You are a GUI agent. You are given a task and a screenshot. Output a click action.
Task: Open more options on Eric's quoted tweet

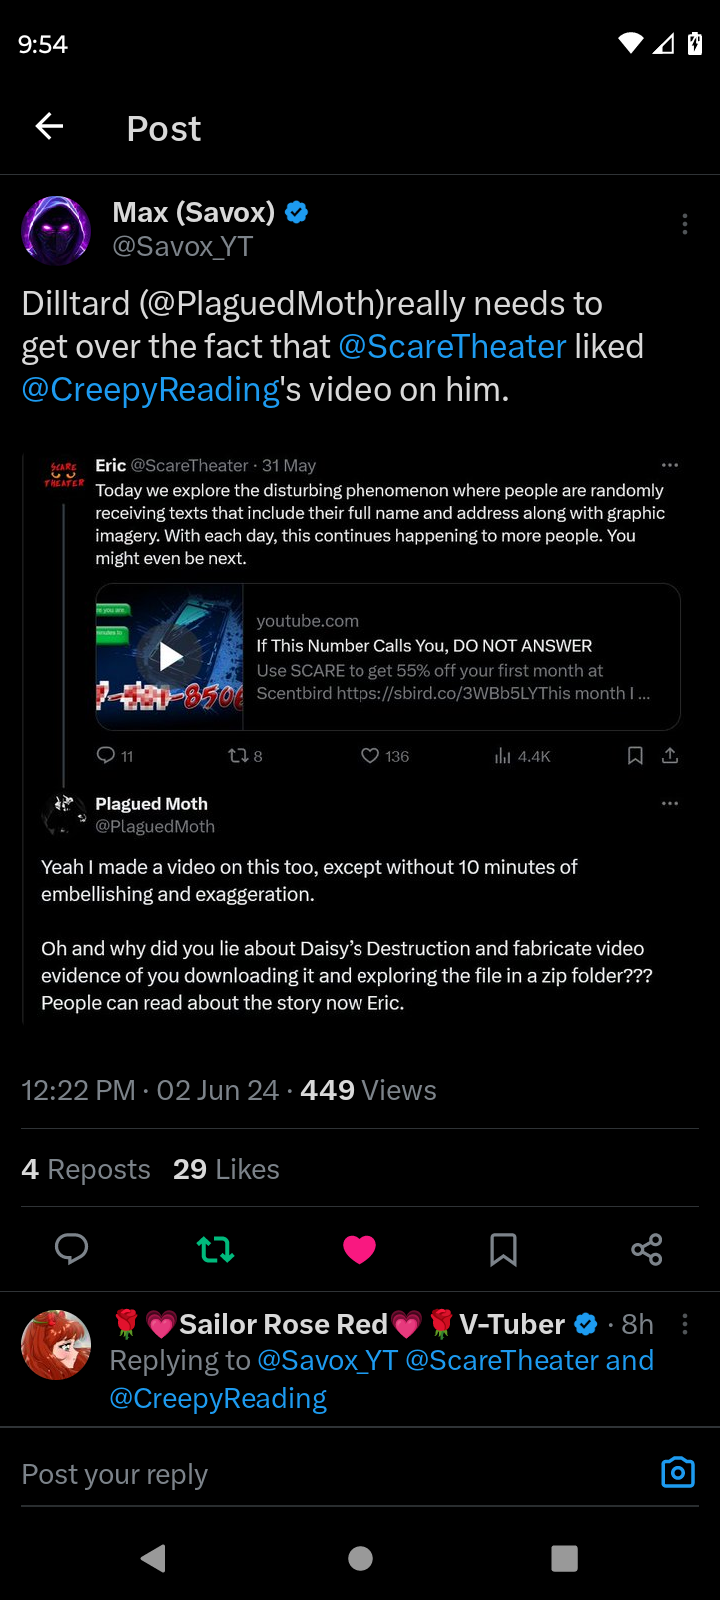(x=670, y=465)
